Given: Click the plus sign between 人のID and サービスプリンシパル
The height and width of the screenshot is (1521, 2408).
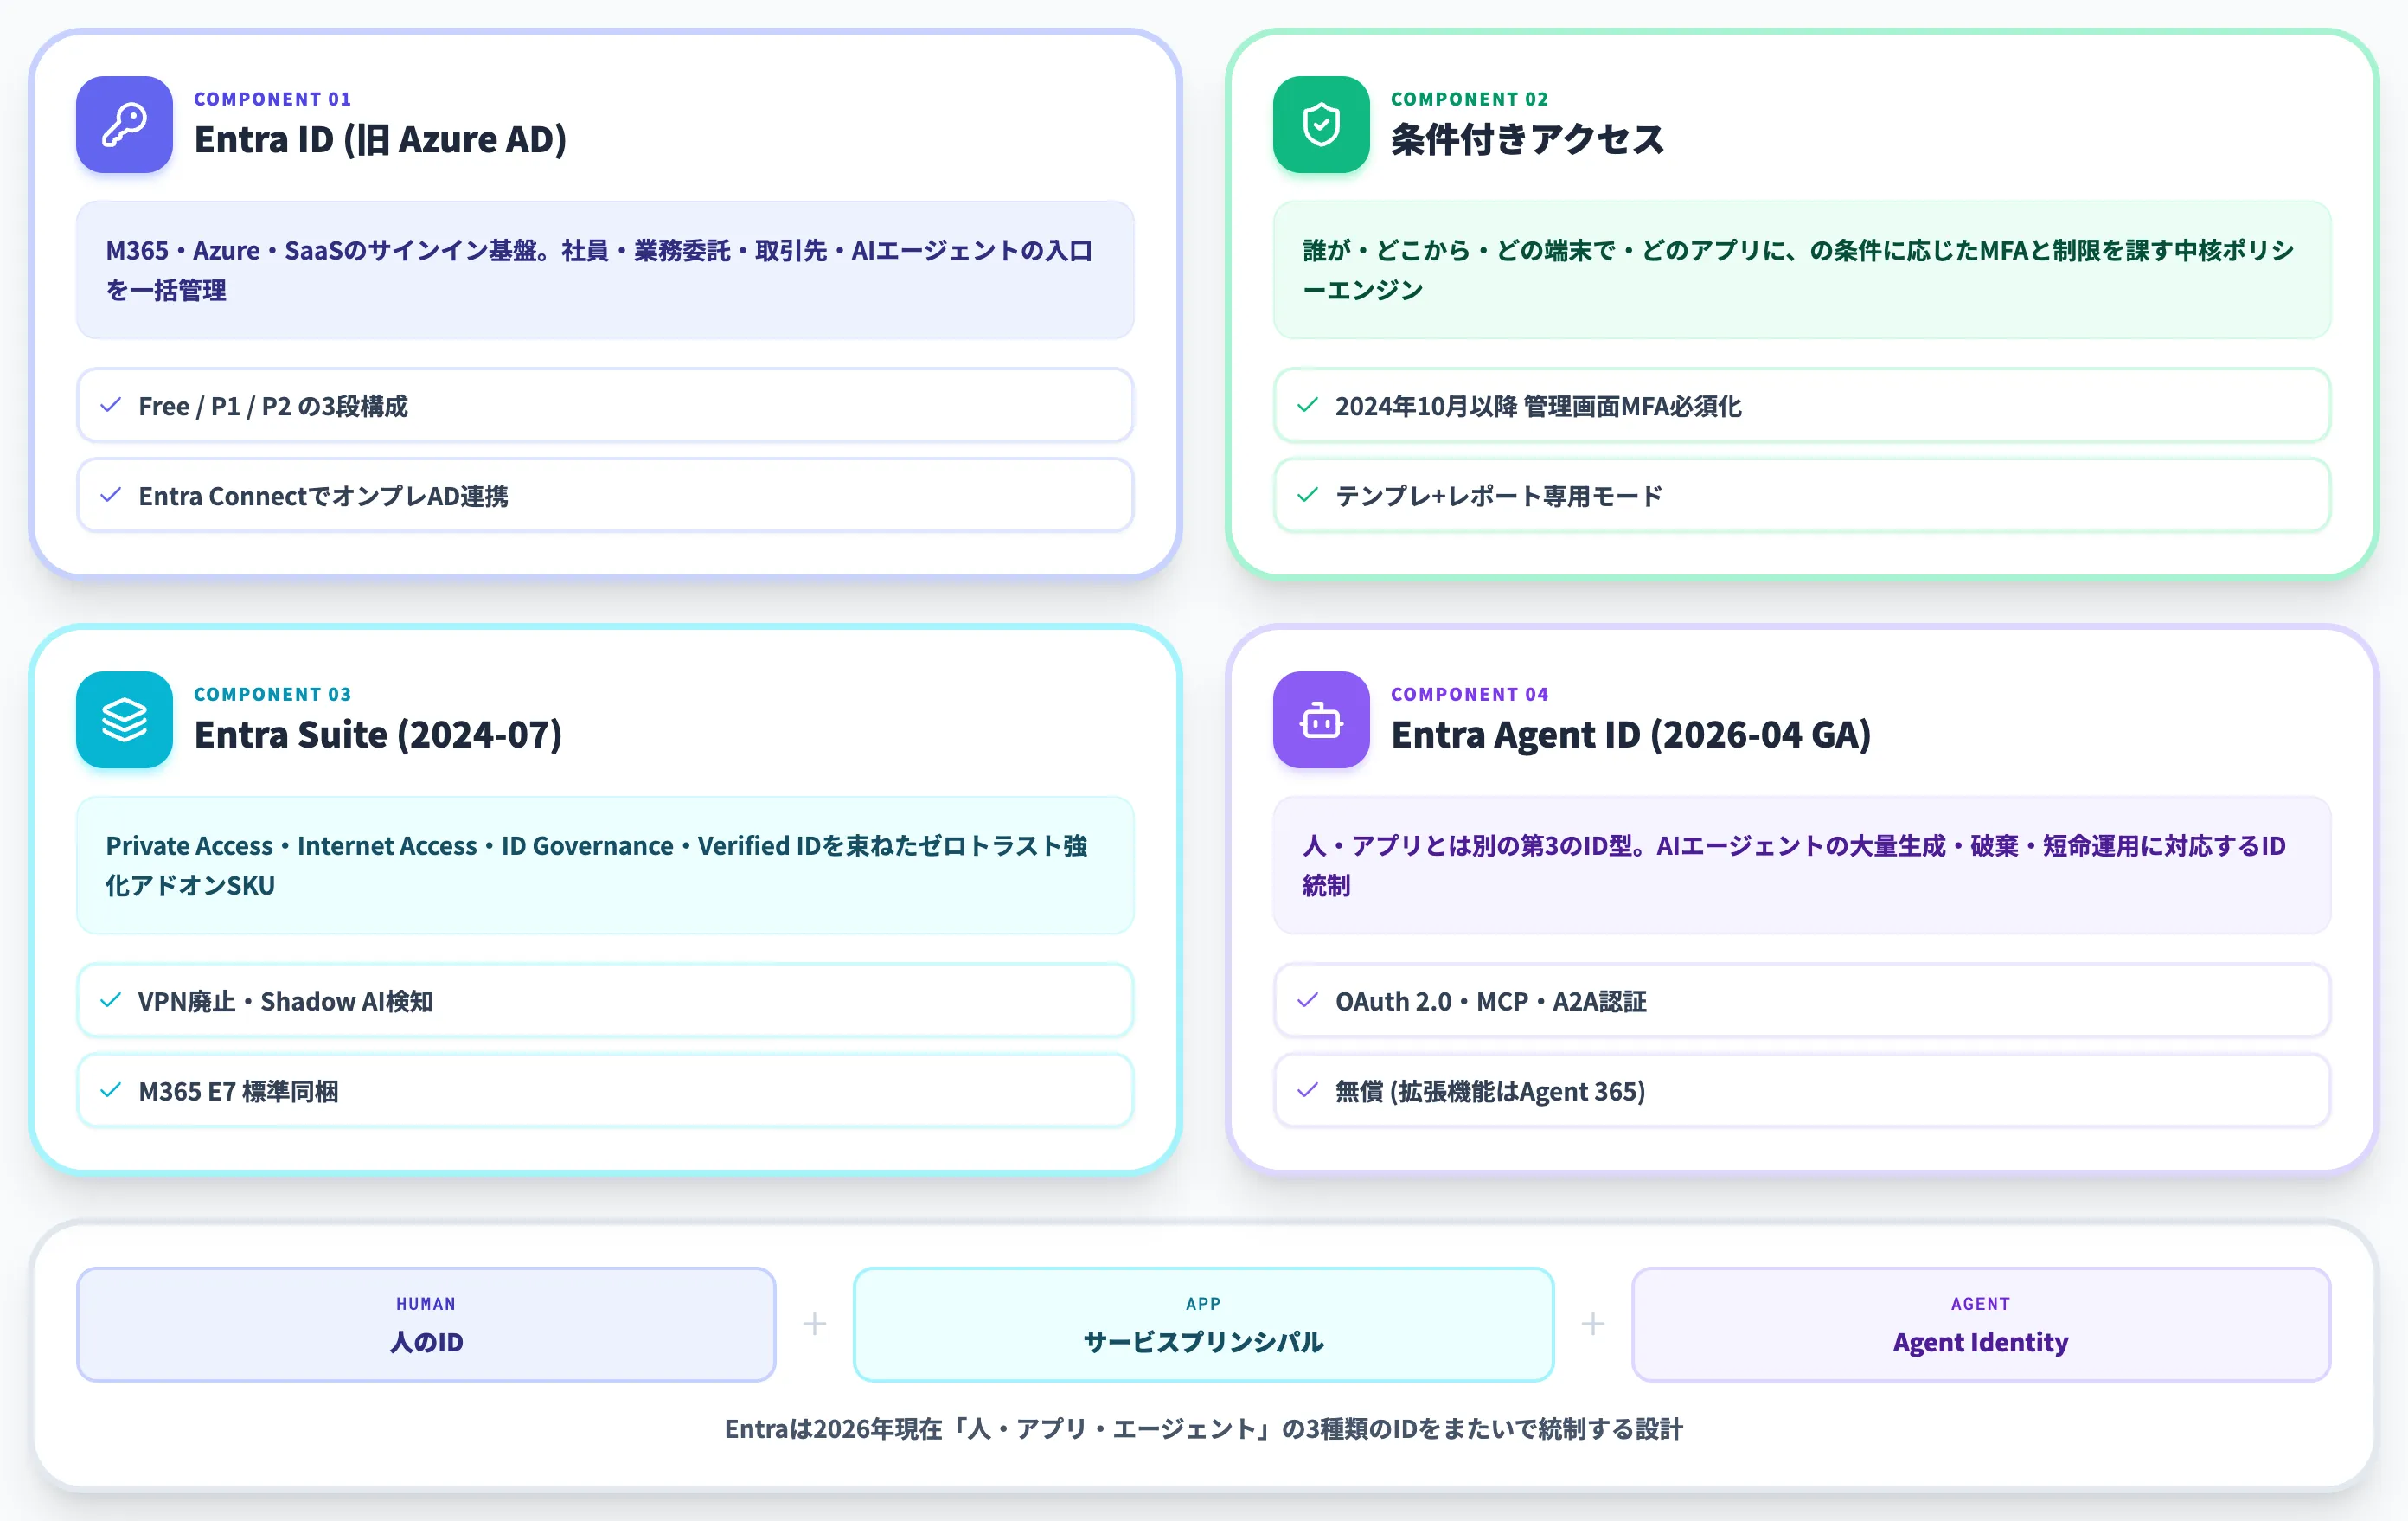Looking at the screenshot, I should [815, 1324].
